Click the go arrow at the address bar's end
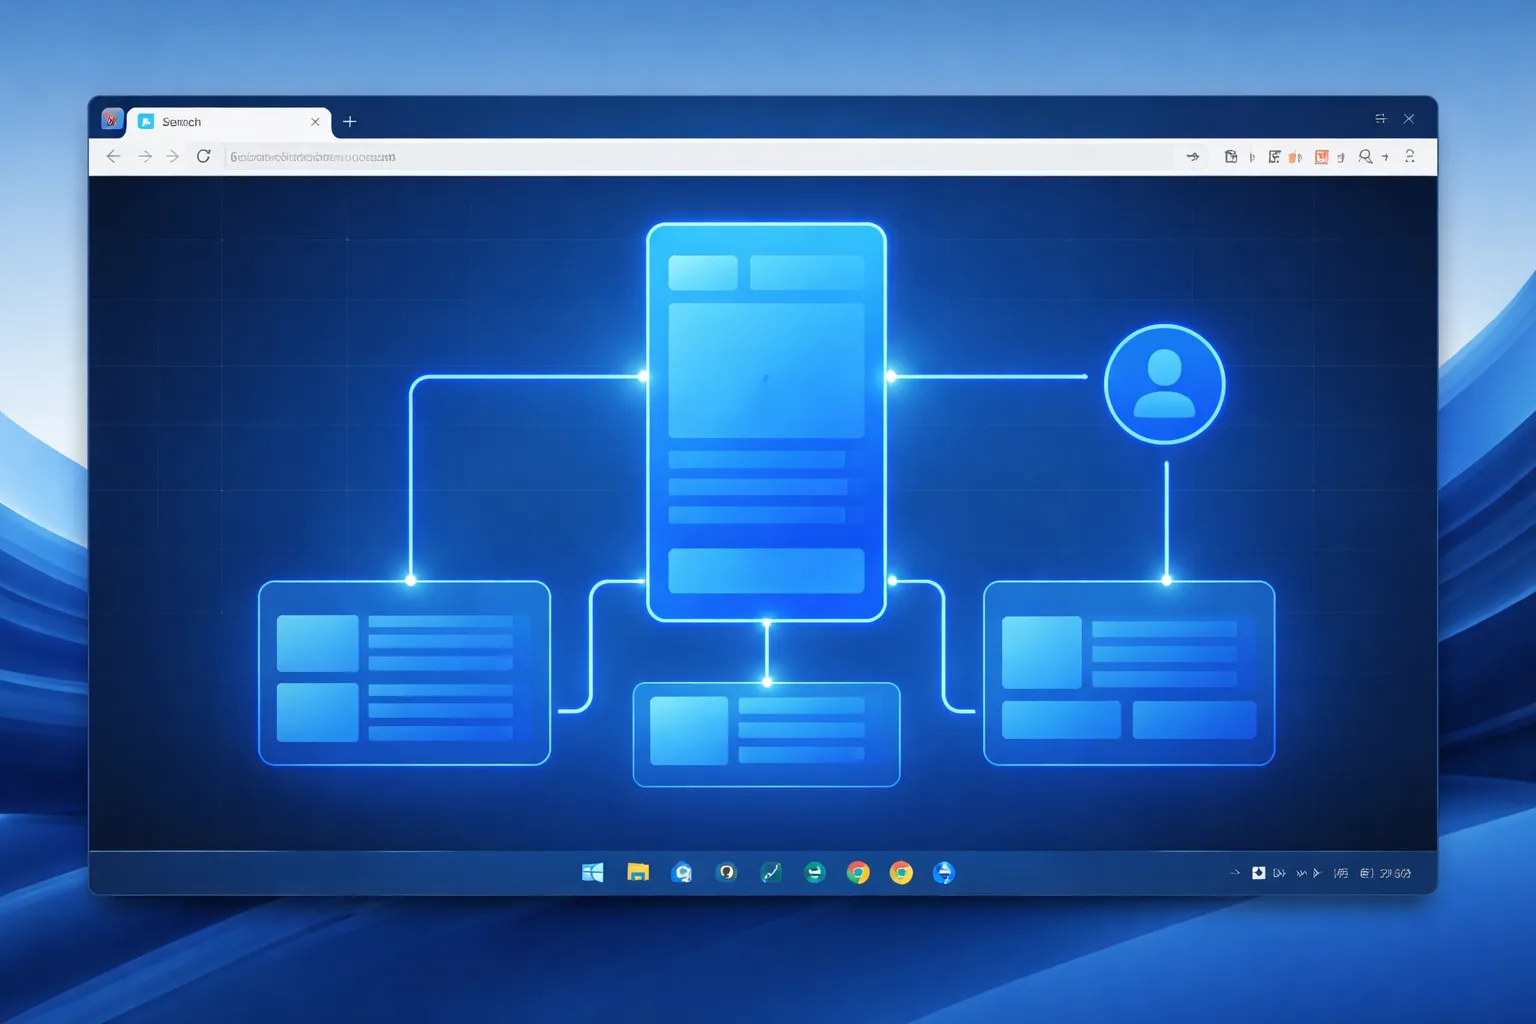1536x1024 pixels. (x=1193, y=157)
